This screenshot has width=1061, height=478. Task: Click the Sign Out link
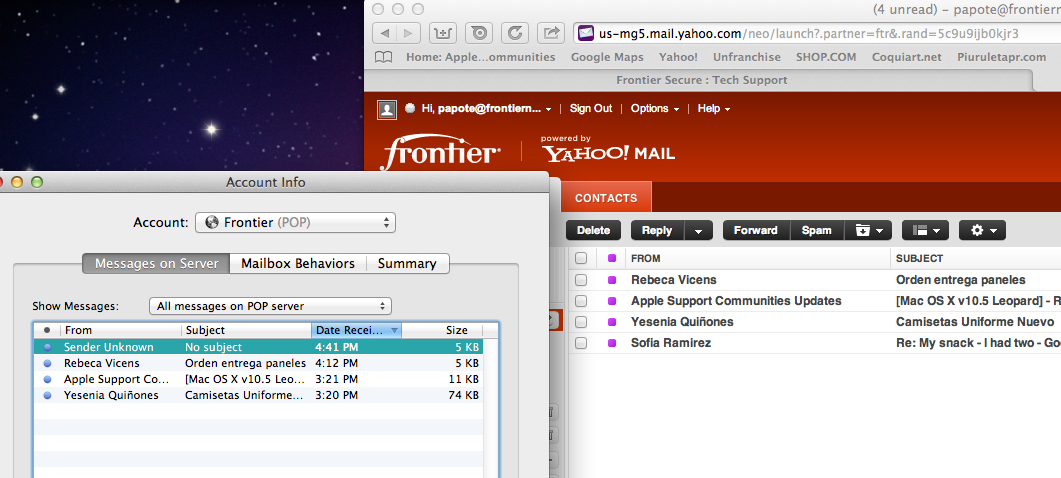[591, 108]
